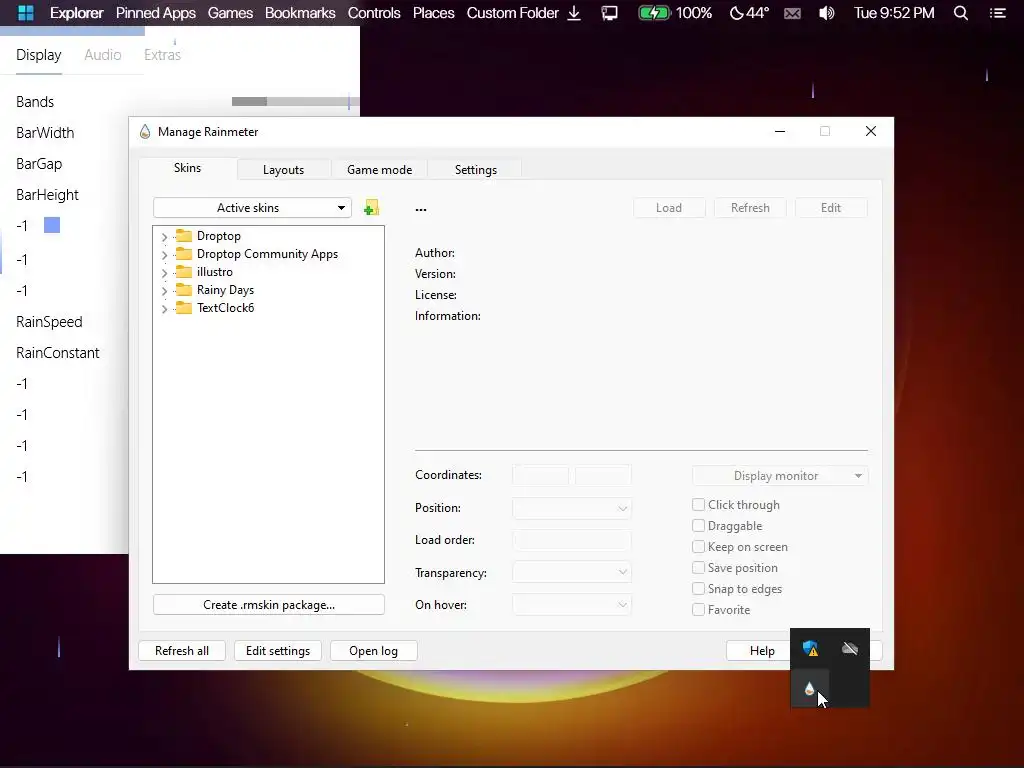Expand the Rainy Days tree node
This screenshot has height=768, width=1024.
[165, 291]
